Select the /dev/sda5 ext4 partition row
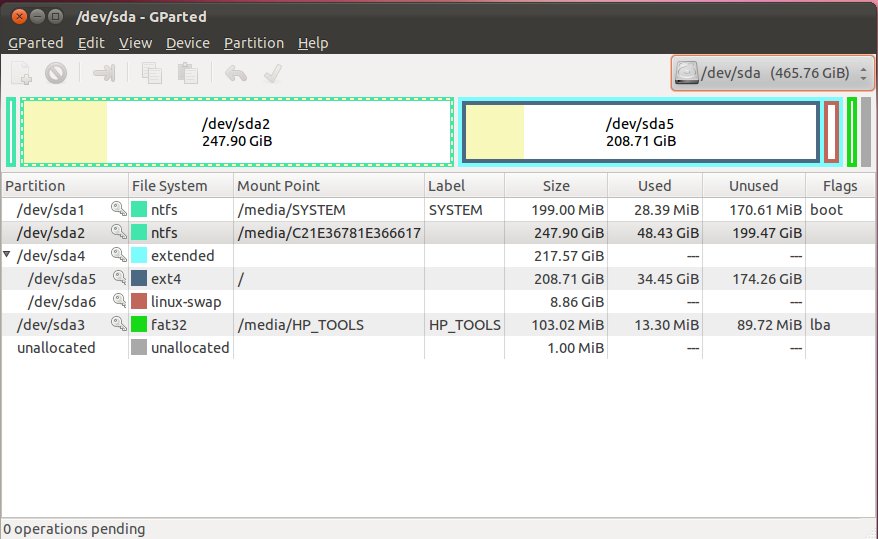Viewport: 878px width, 539px height. pyautogui.click(x=438, y=279)
